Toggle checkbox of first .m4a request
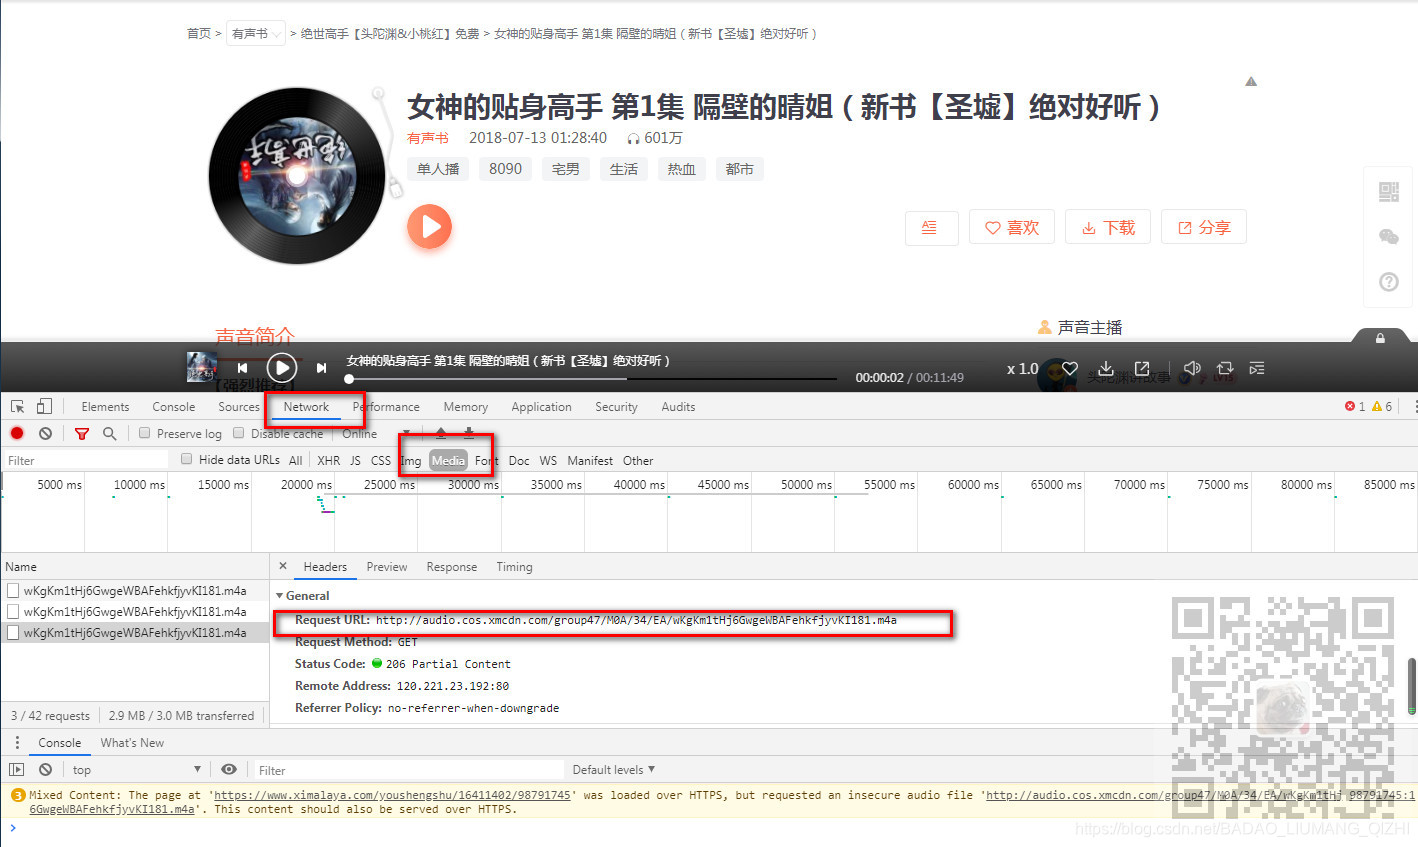The height and width of the screenshot is (847, 1418). 13,590
